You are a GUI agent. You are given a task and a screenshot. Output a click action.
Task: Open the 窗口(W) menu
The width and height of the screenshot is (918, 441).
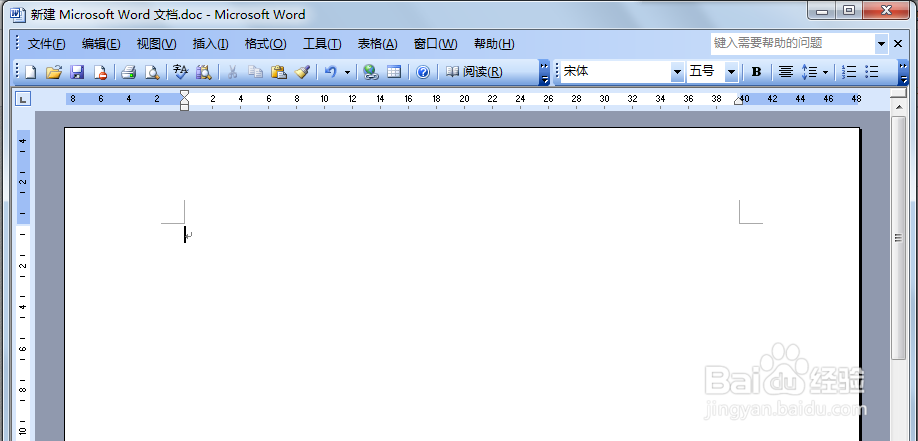[436, 44]
